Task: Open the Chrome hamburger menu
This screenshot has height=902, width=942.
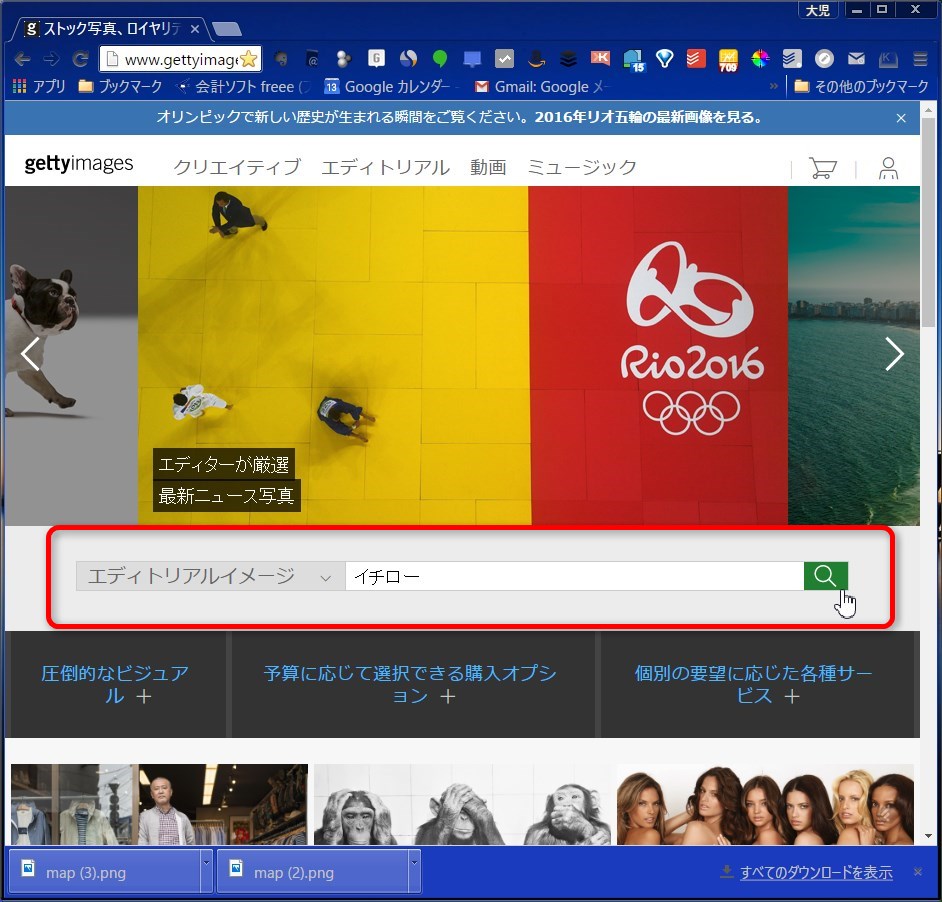Action: click(x=920, y=59)
